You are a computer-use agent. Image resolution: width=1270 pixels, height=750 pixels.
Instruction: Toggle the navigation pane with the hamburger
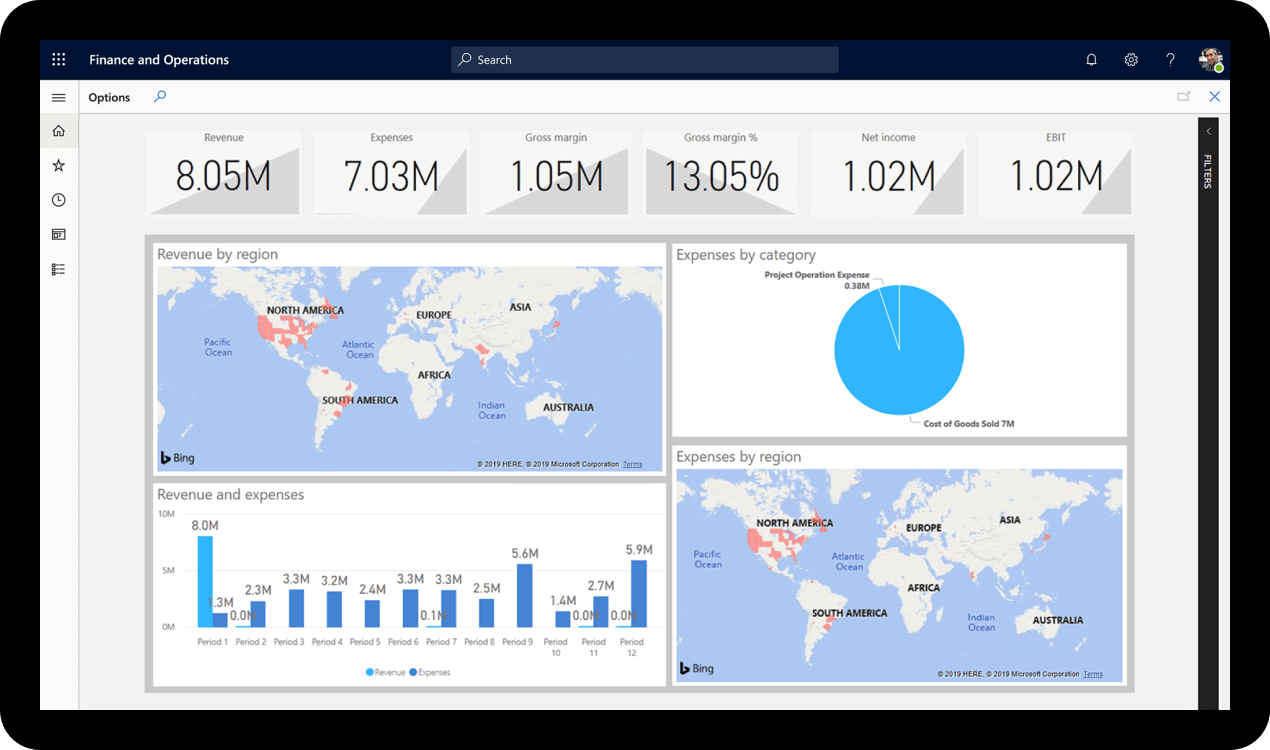pyautogui.click(x=58, y=97)
